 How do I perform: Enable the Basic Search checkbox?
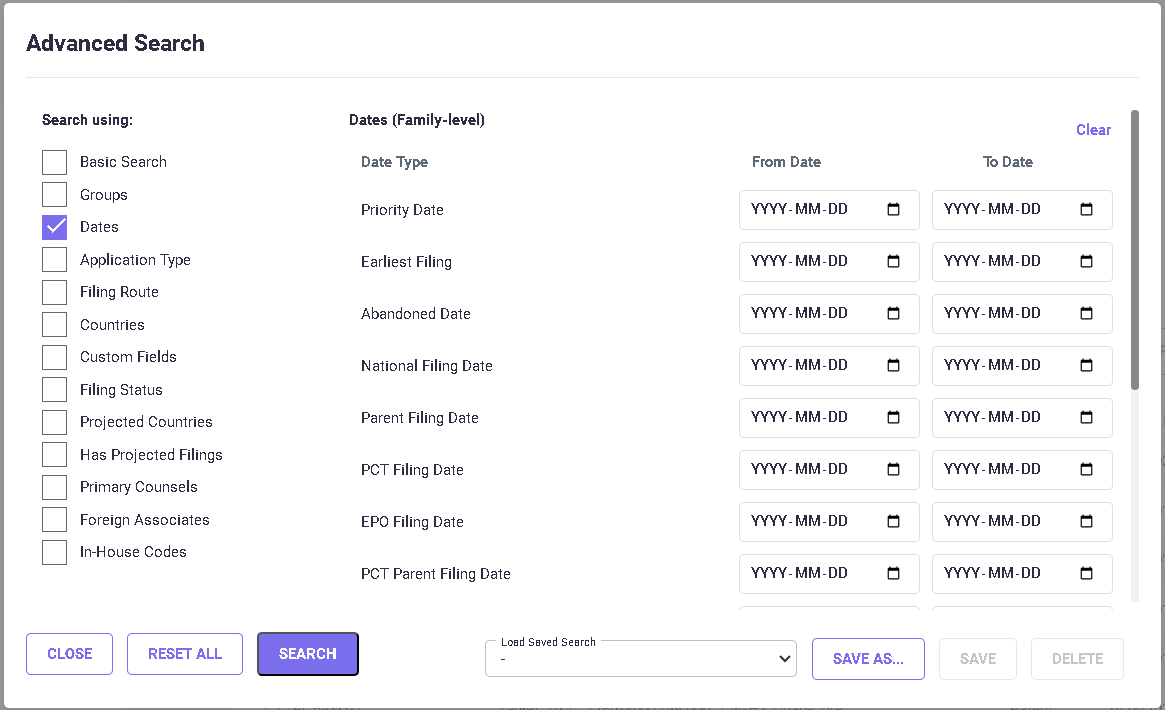tap(55, 162)
